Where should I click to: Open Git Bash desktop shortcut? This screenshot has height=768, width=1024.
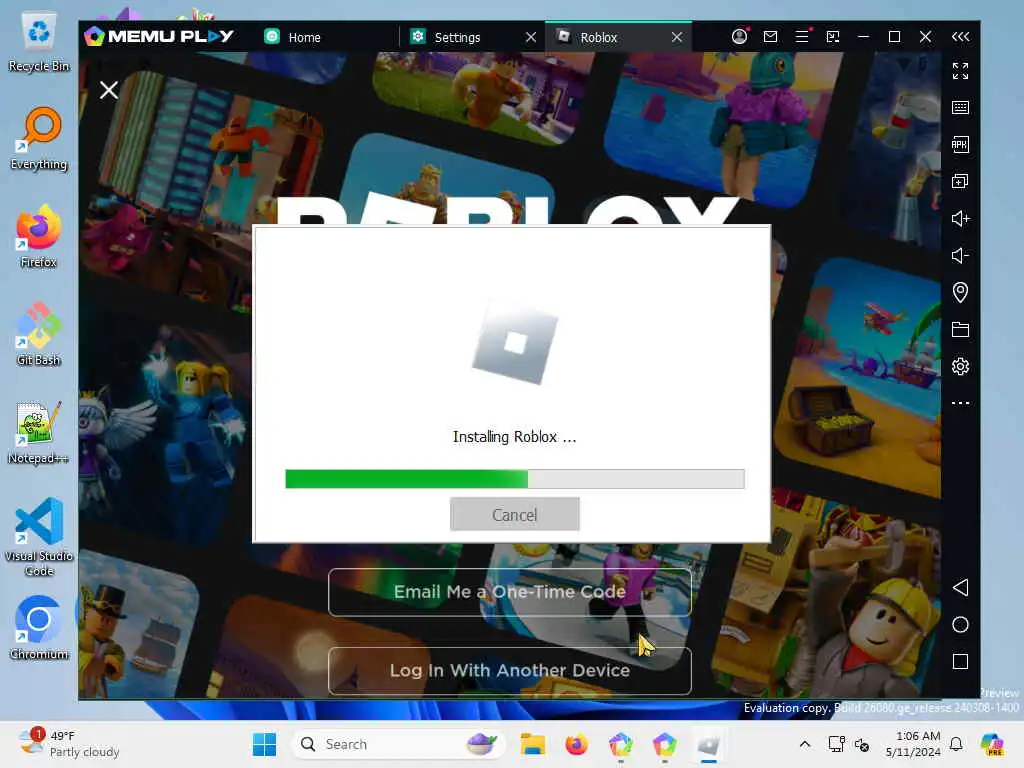(39, 334)
